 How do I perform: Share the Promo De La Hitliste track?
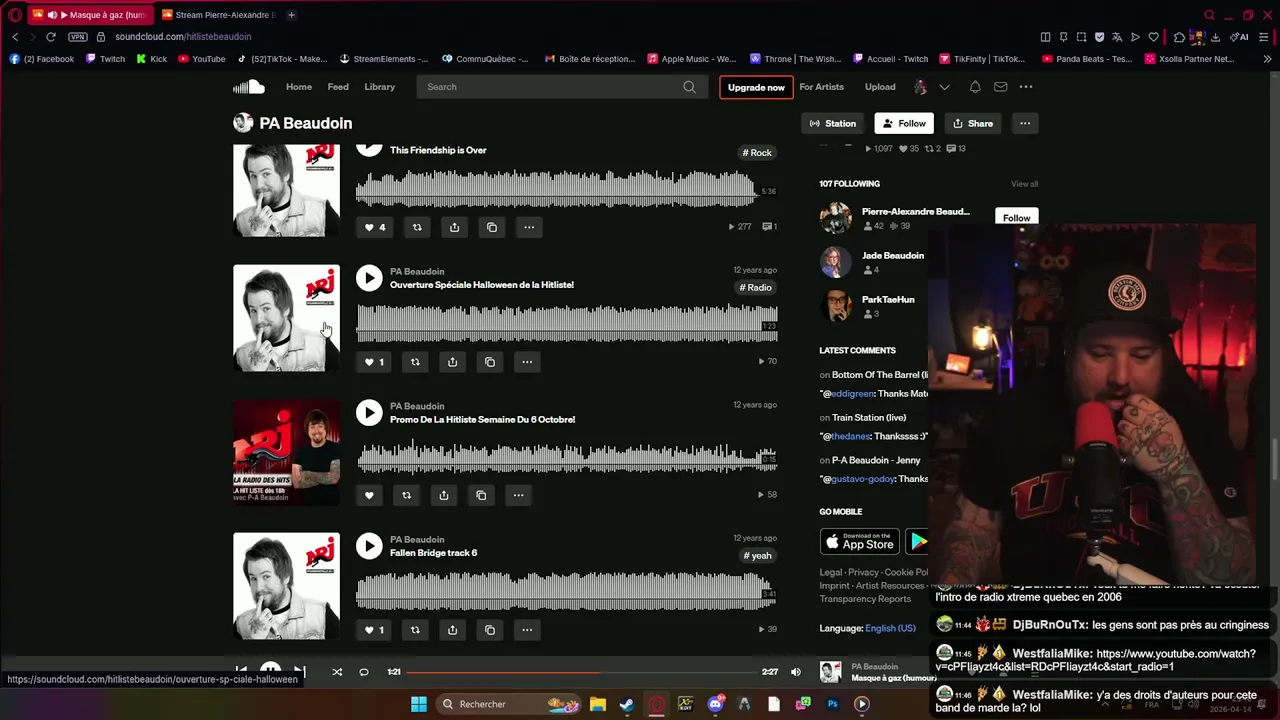443,495
